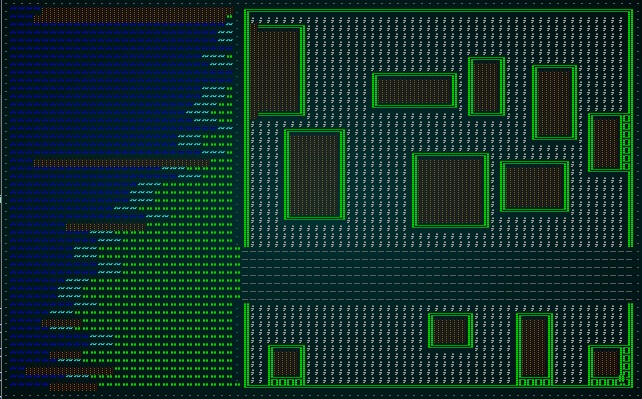Select the tall narrow building in the lower compound
Image resolution: width=642 pixels, height=399 pixels.
535,349
